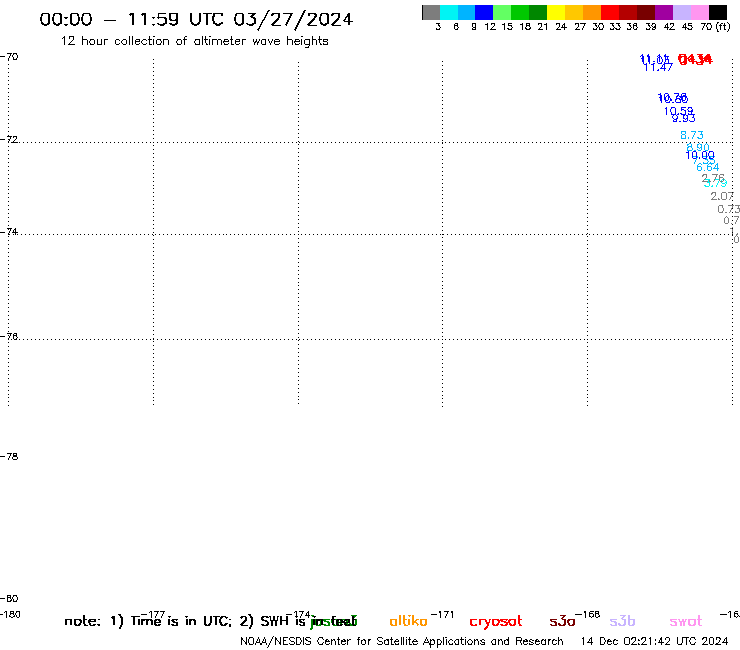Click the black swatch at the colorbar end
Viewport: 740px width, 650px height.
[x=718, y=12]
